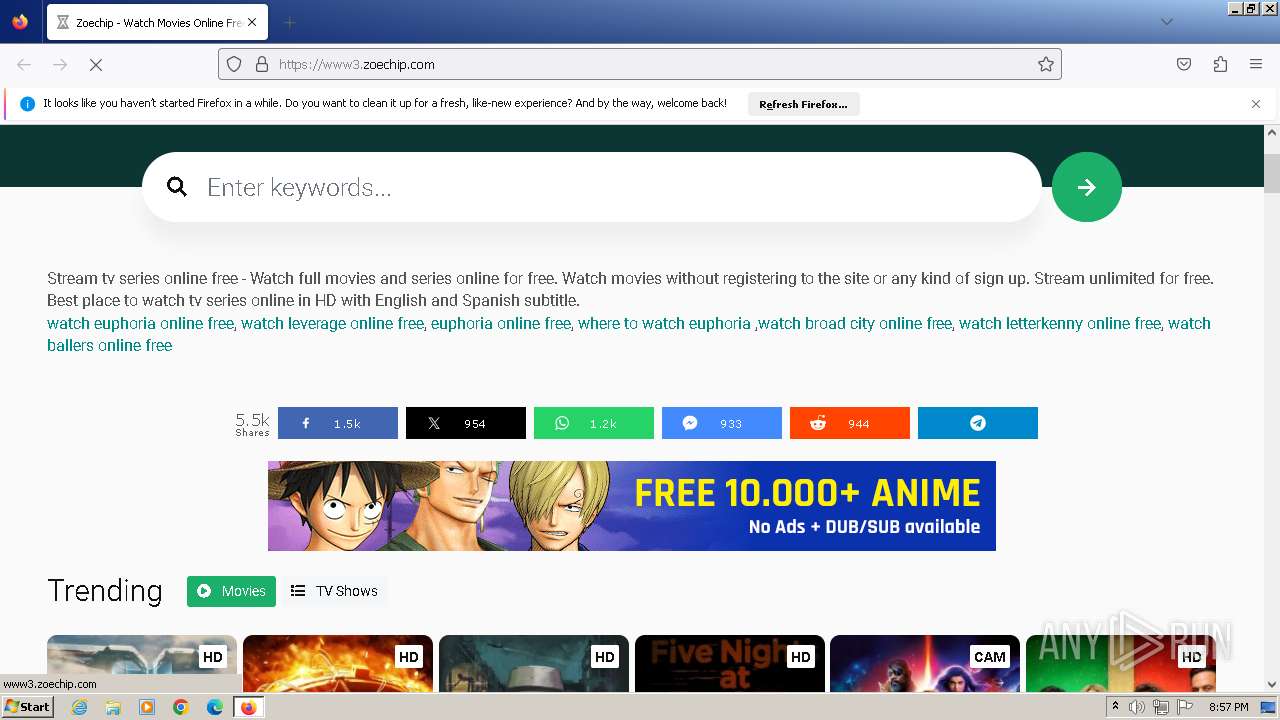Viewport: 1280px width, 720px height.
Task: Open File Explorer from the taskbar
Action: tap(113, 707)
